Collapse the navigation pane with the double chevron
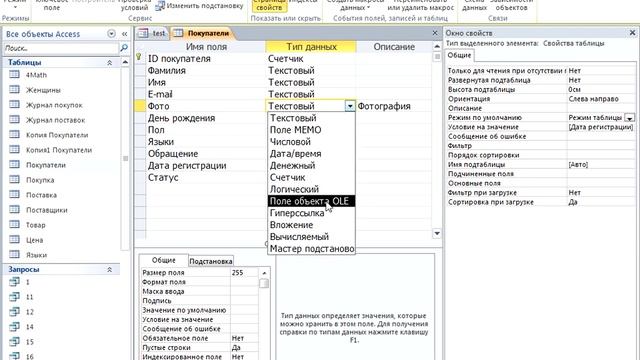 pos(124,34)
